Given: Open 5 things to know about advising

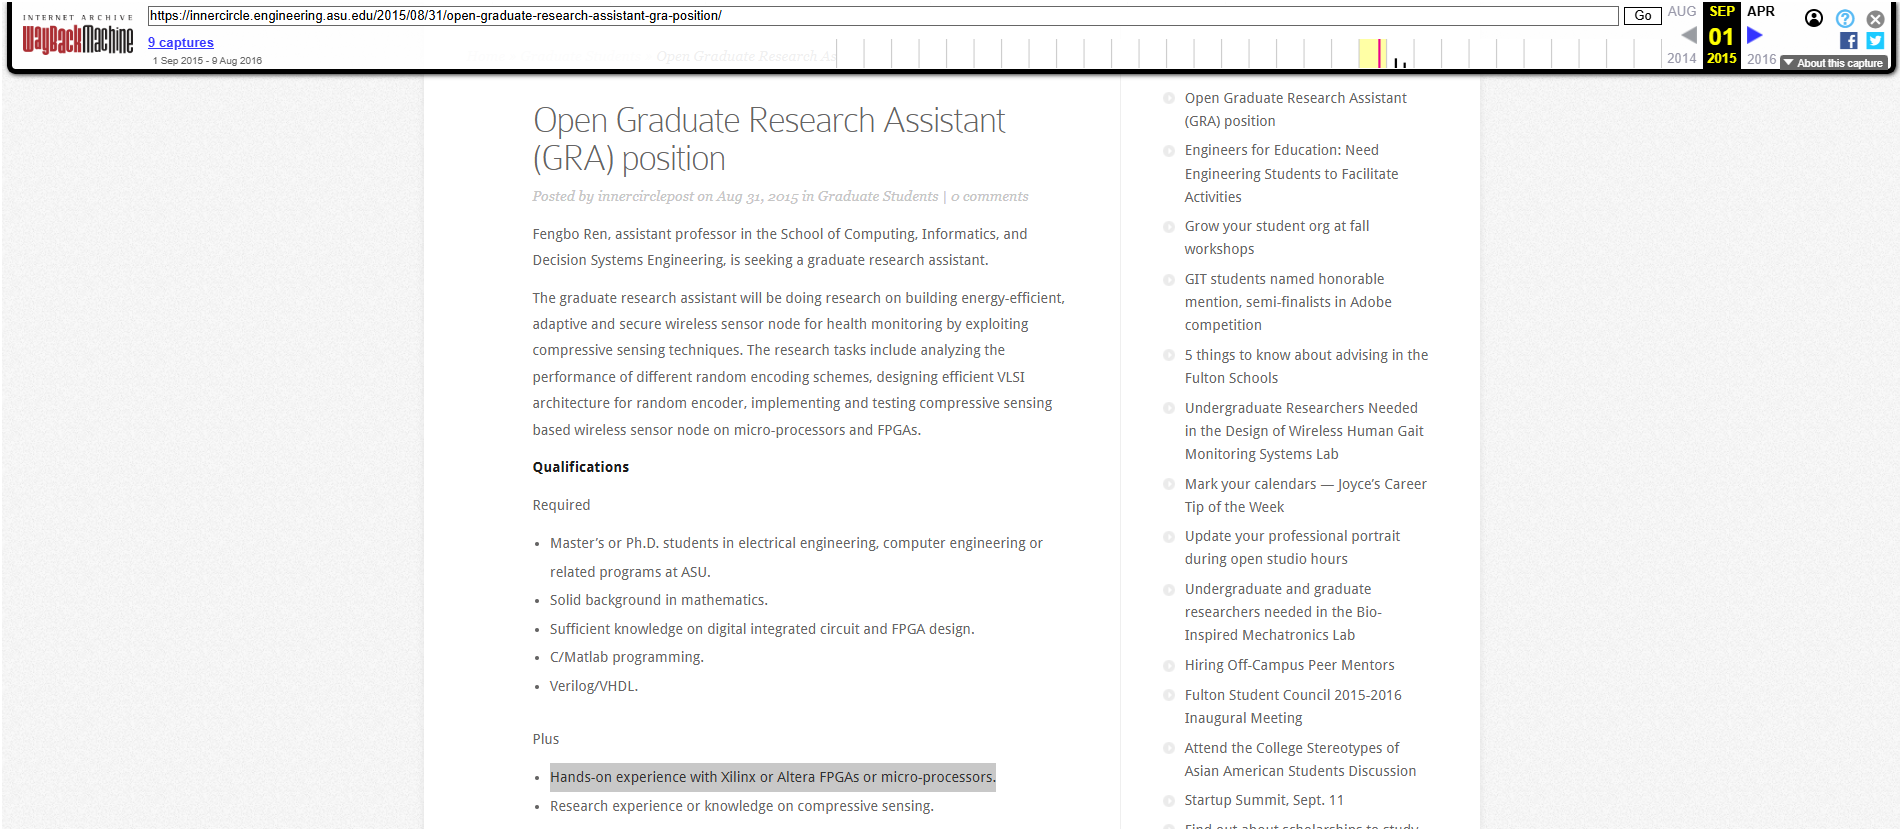Looking at the screenshot, I should [1306, 367].
